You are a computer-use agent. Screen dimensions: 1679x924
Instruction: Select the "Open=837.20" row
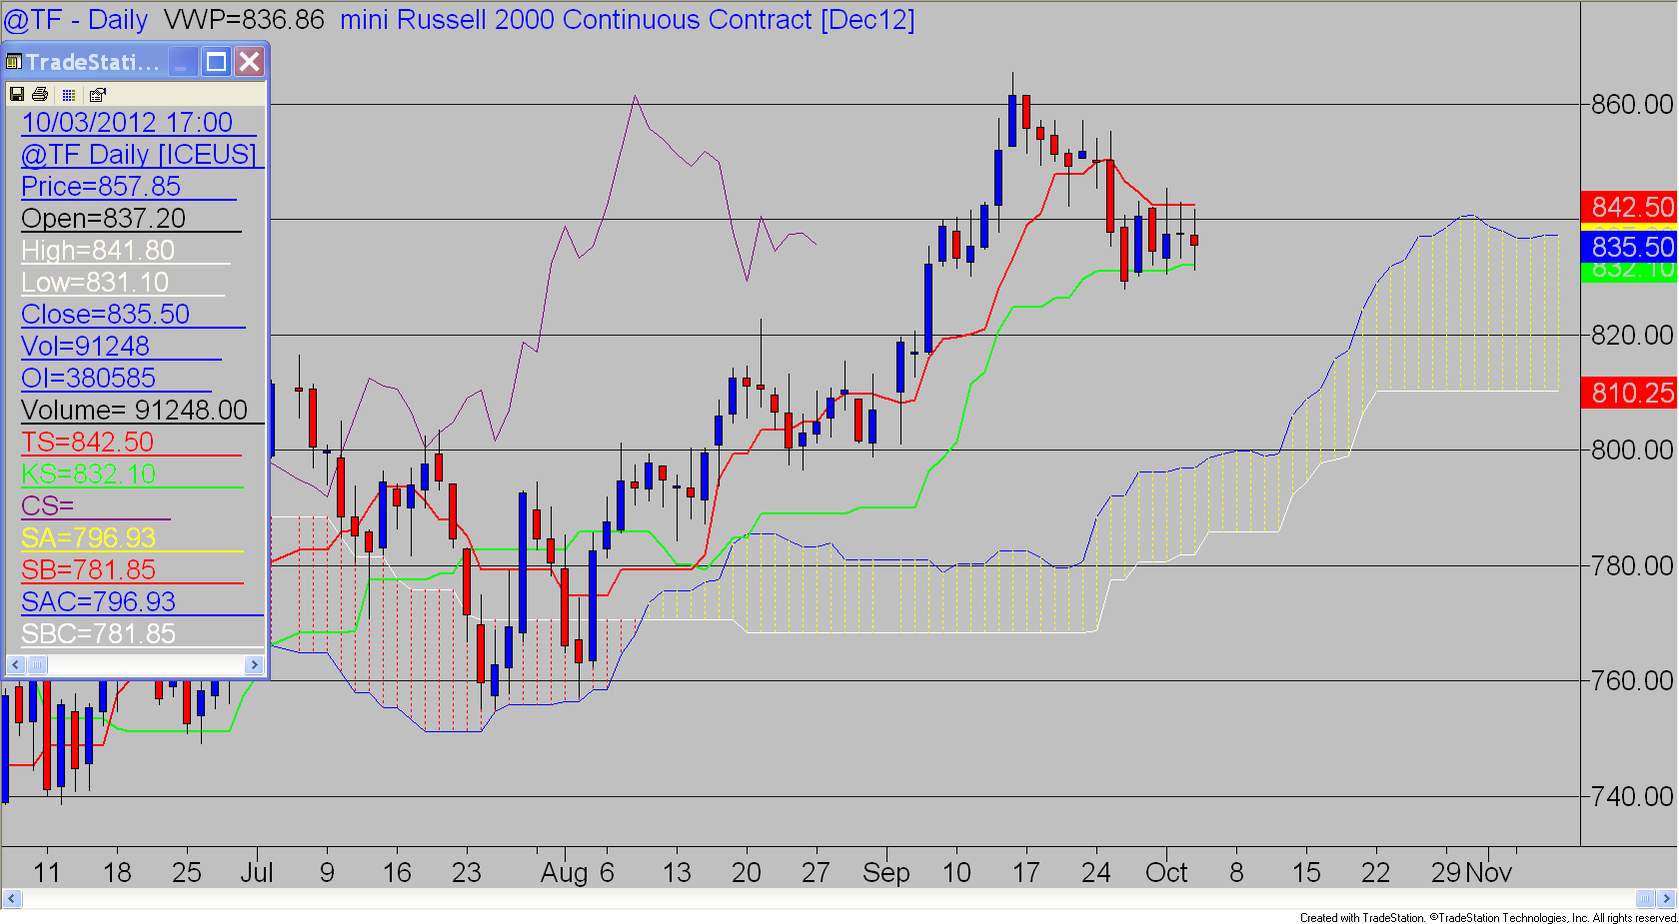click(x=131, y=218)
